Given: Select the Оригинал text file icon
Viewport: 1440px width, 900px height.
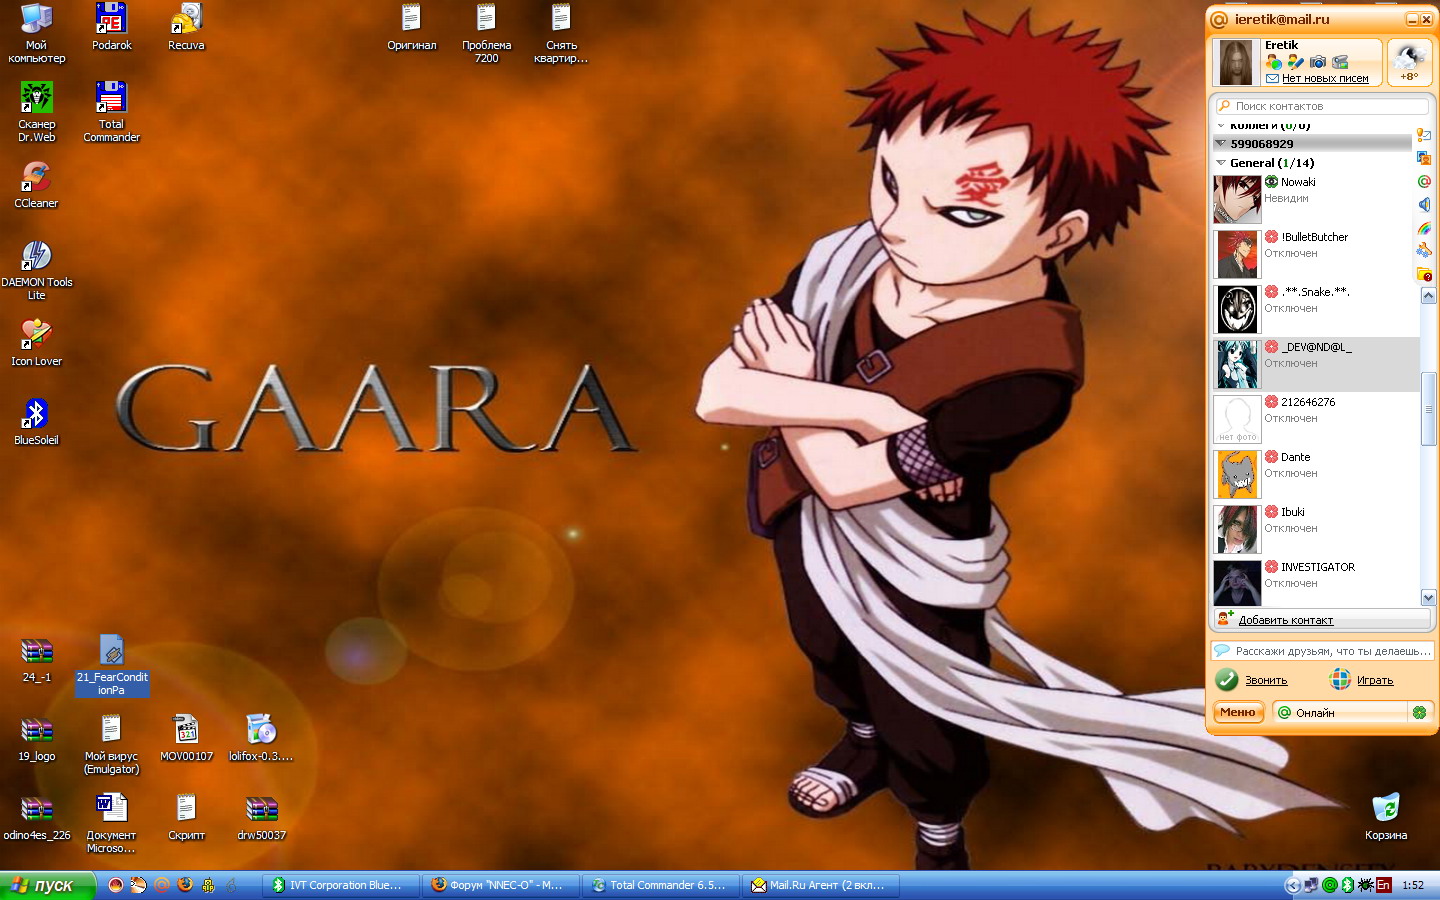Looking at the screenshot, I should pyautogui.click(x=411, y=27).
